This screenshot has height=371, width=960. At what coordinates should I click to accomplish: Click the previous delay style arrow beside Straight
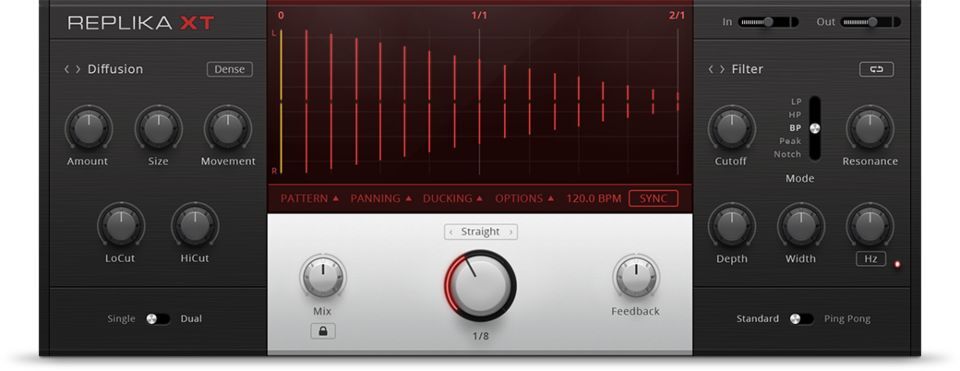451,232
